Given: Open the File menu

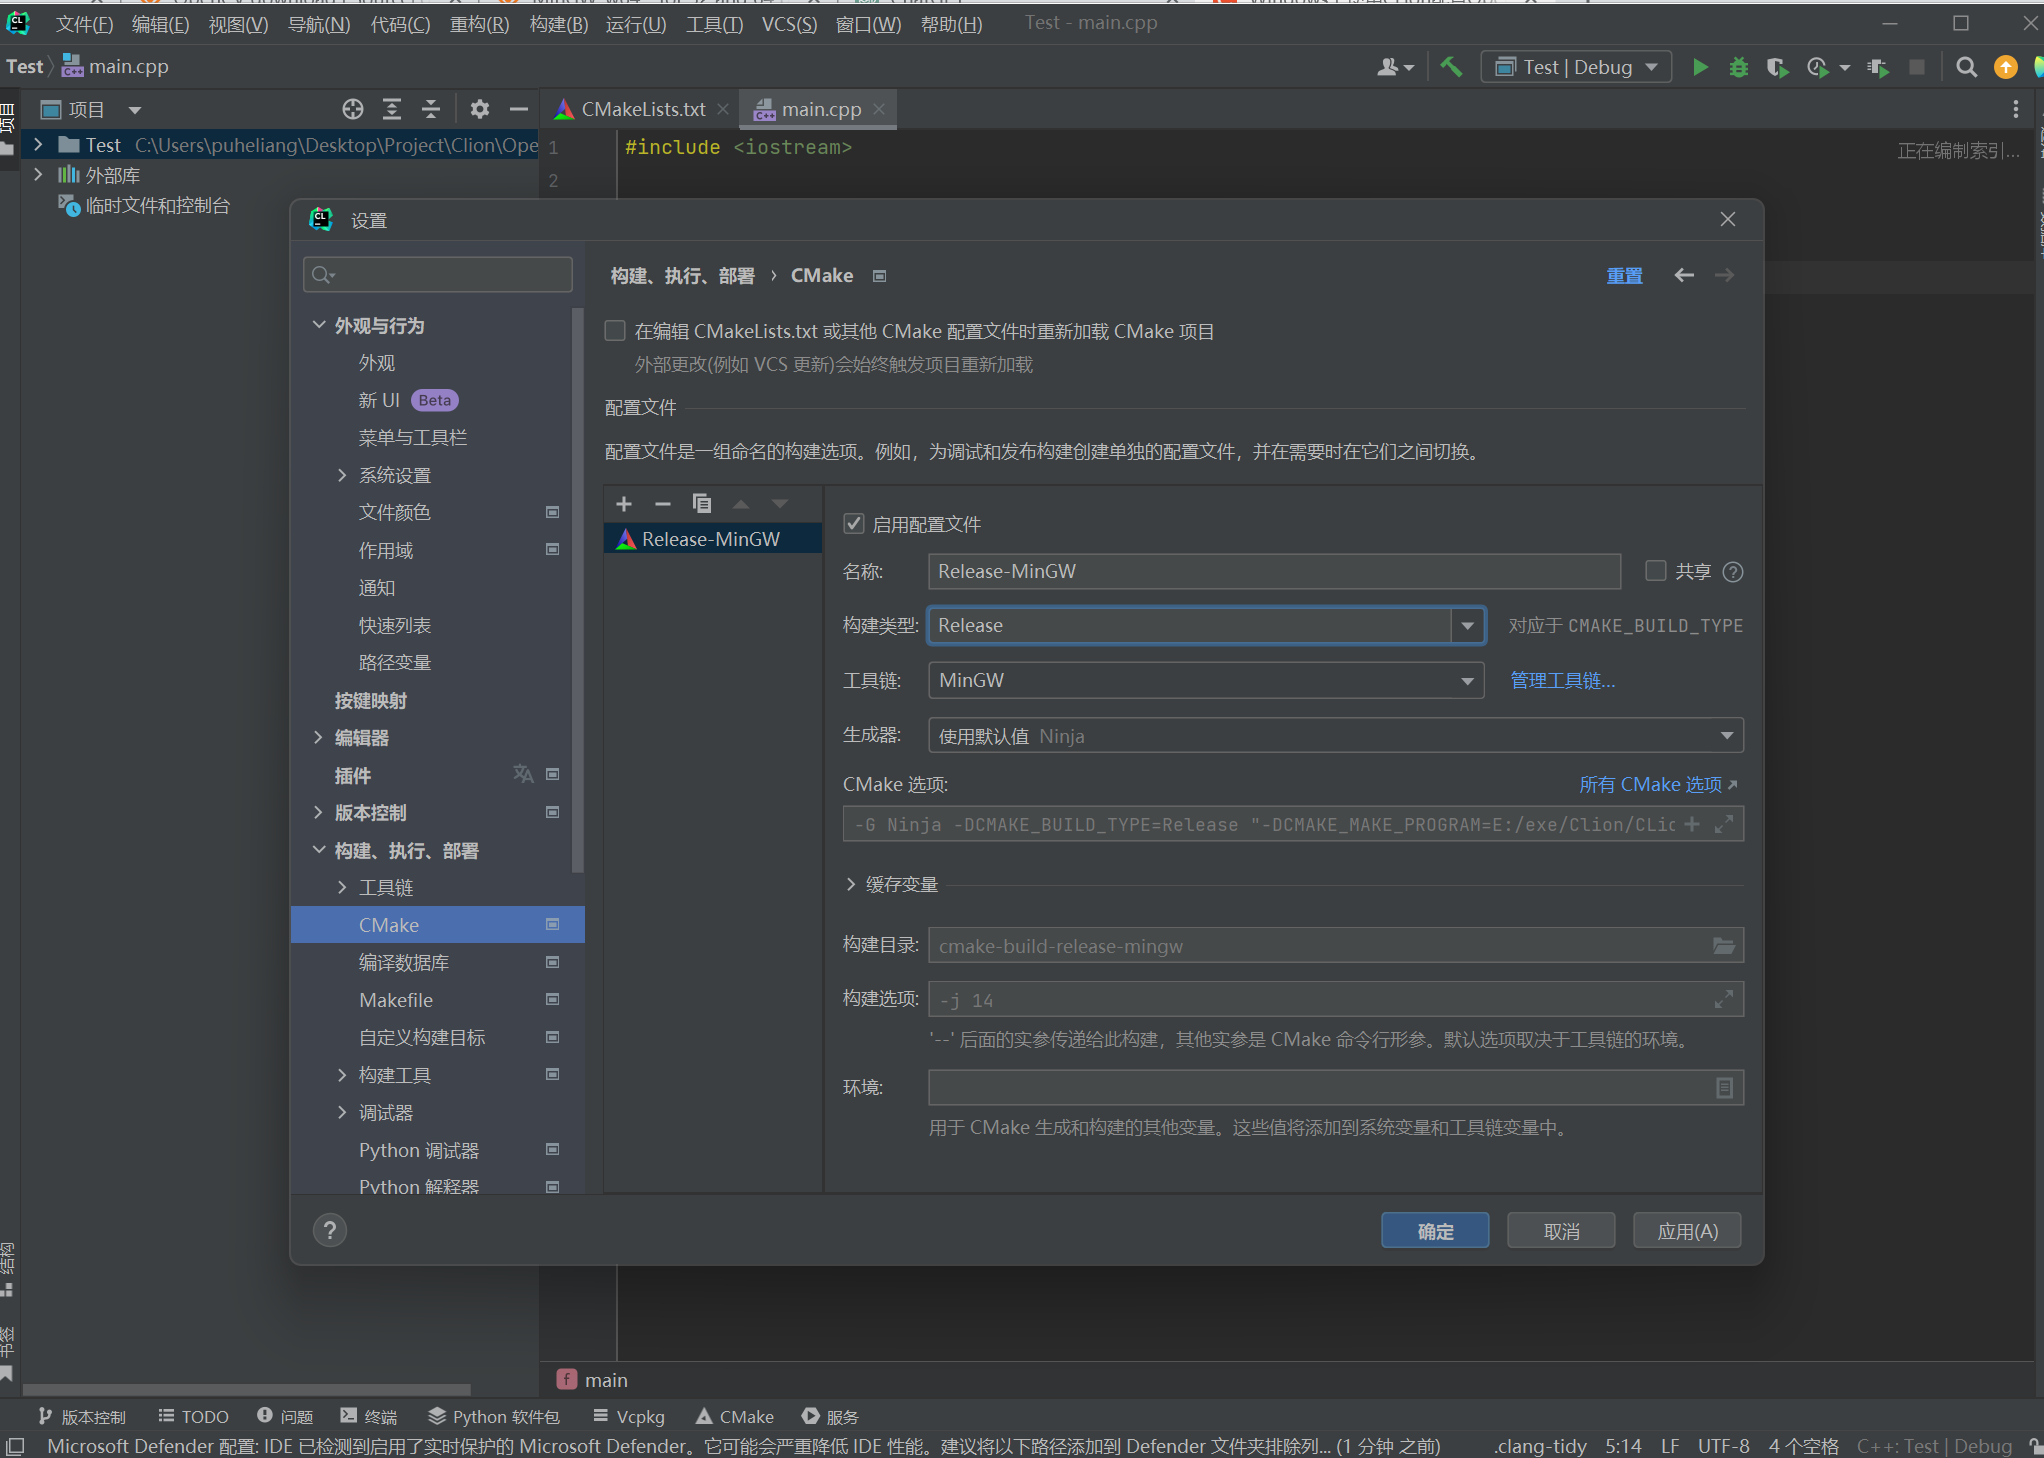Looking at the screenshot, I should coord(84,24).
